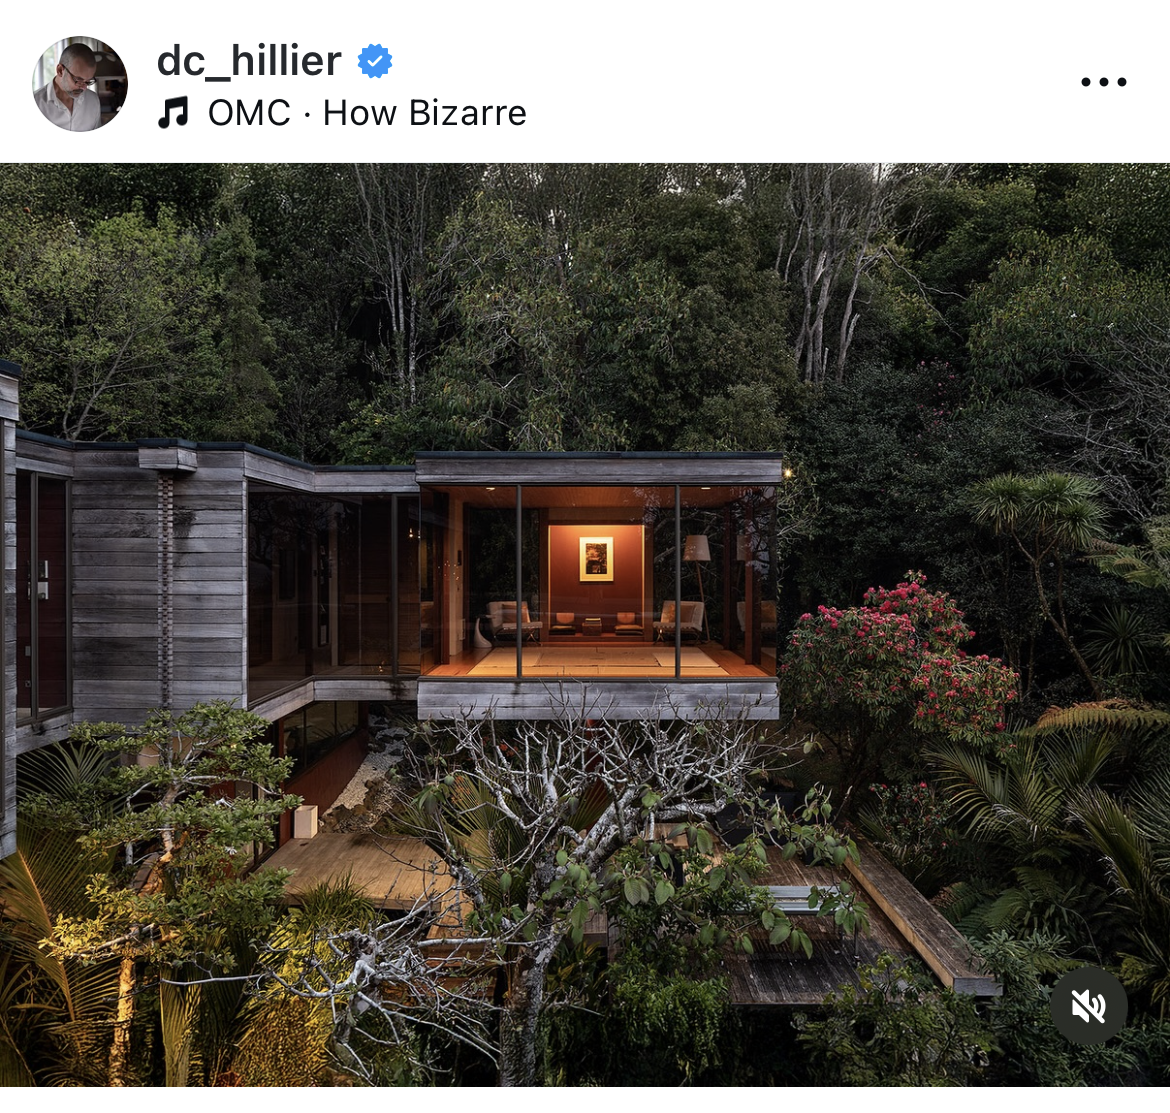The height and width of the screenshot is (1113, 1170).
Task: Unmute the video with the speaker icon
Action: click(x=1089, y=1006)
